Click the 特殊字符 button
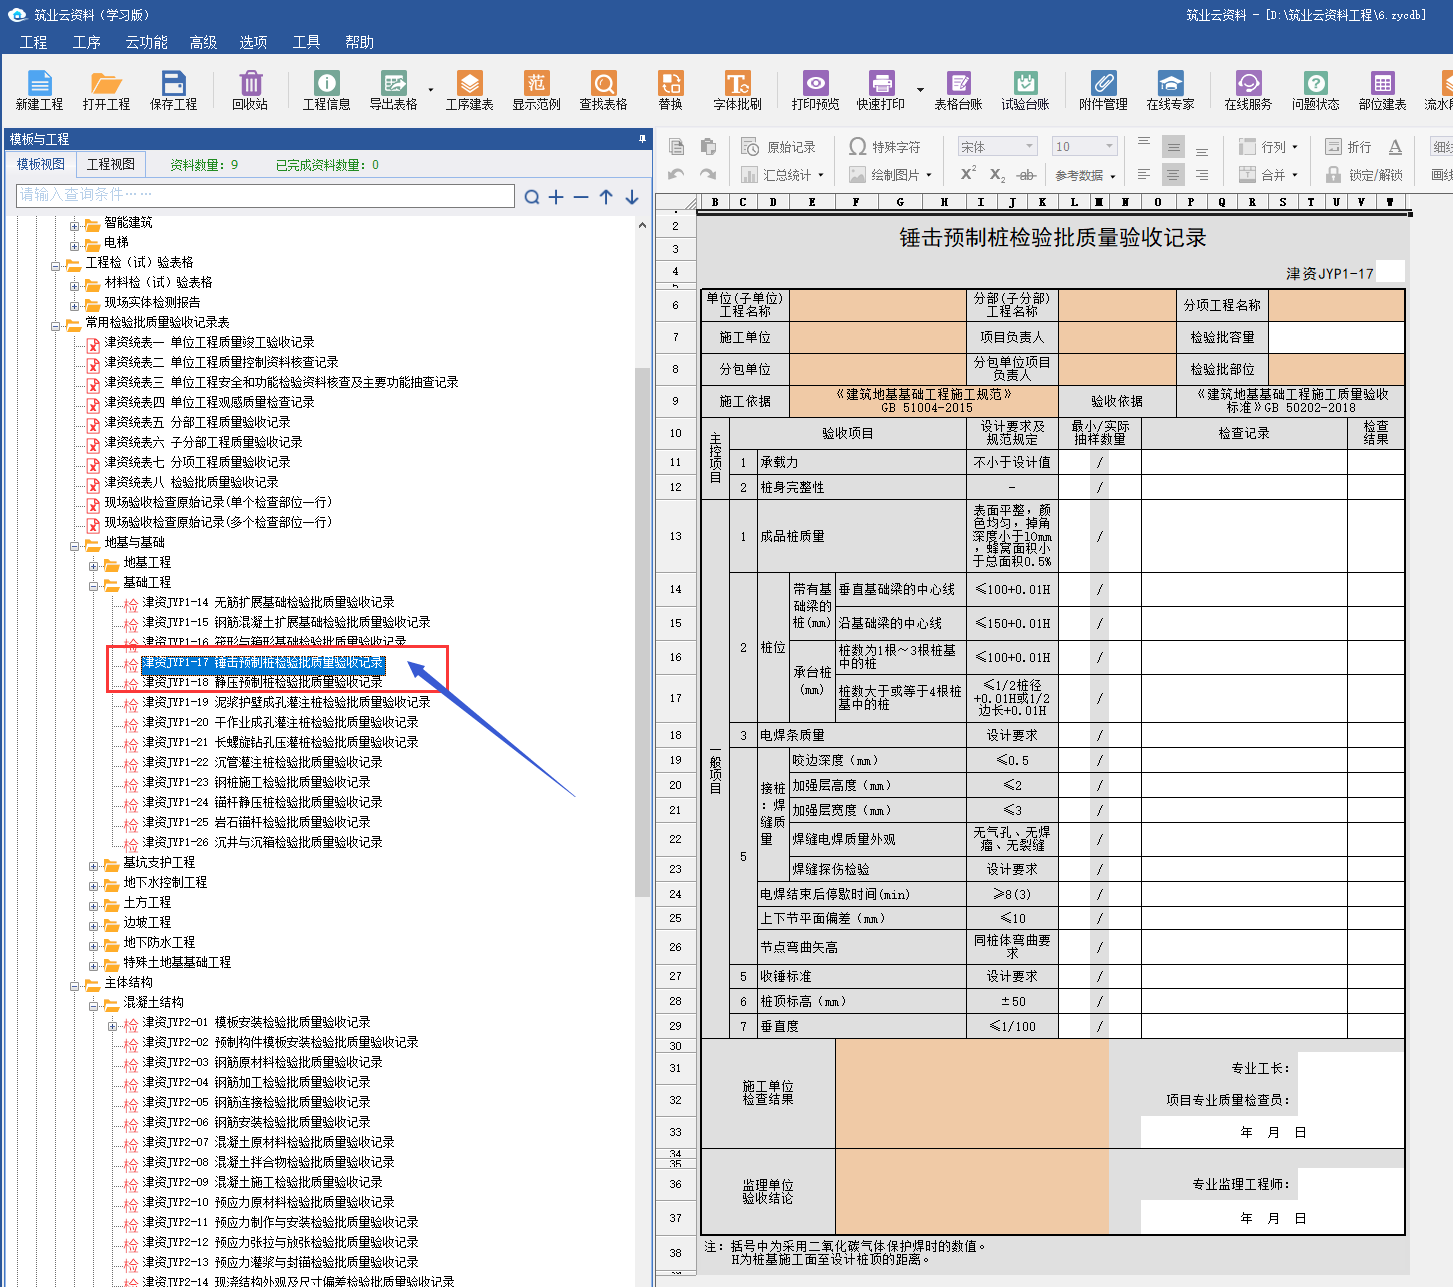Image resolution: width=1453 pixels, height=1287 pixels. 885,147
